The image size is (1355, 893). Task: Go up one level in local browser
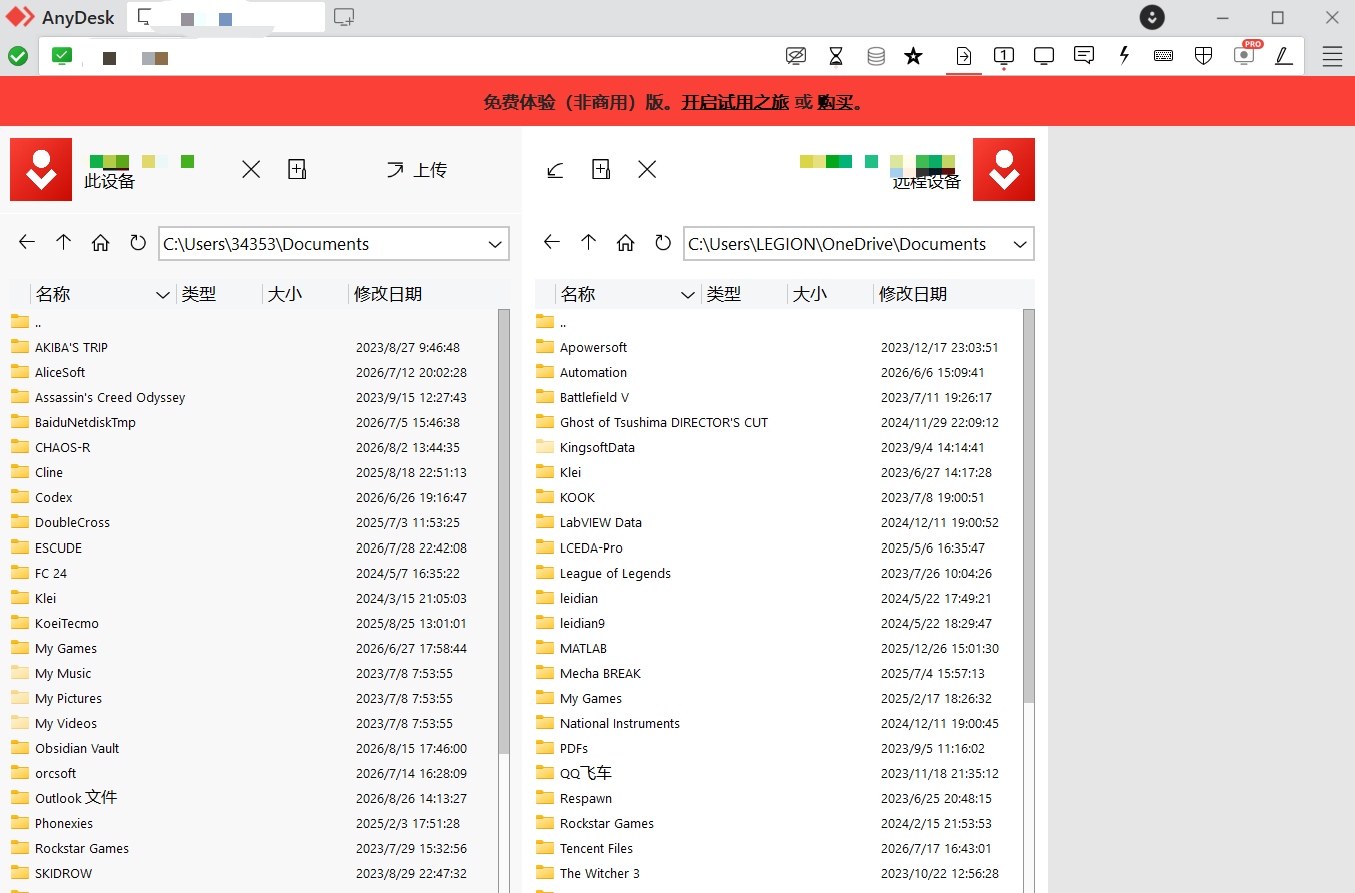click(64, 243)
